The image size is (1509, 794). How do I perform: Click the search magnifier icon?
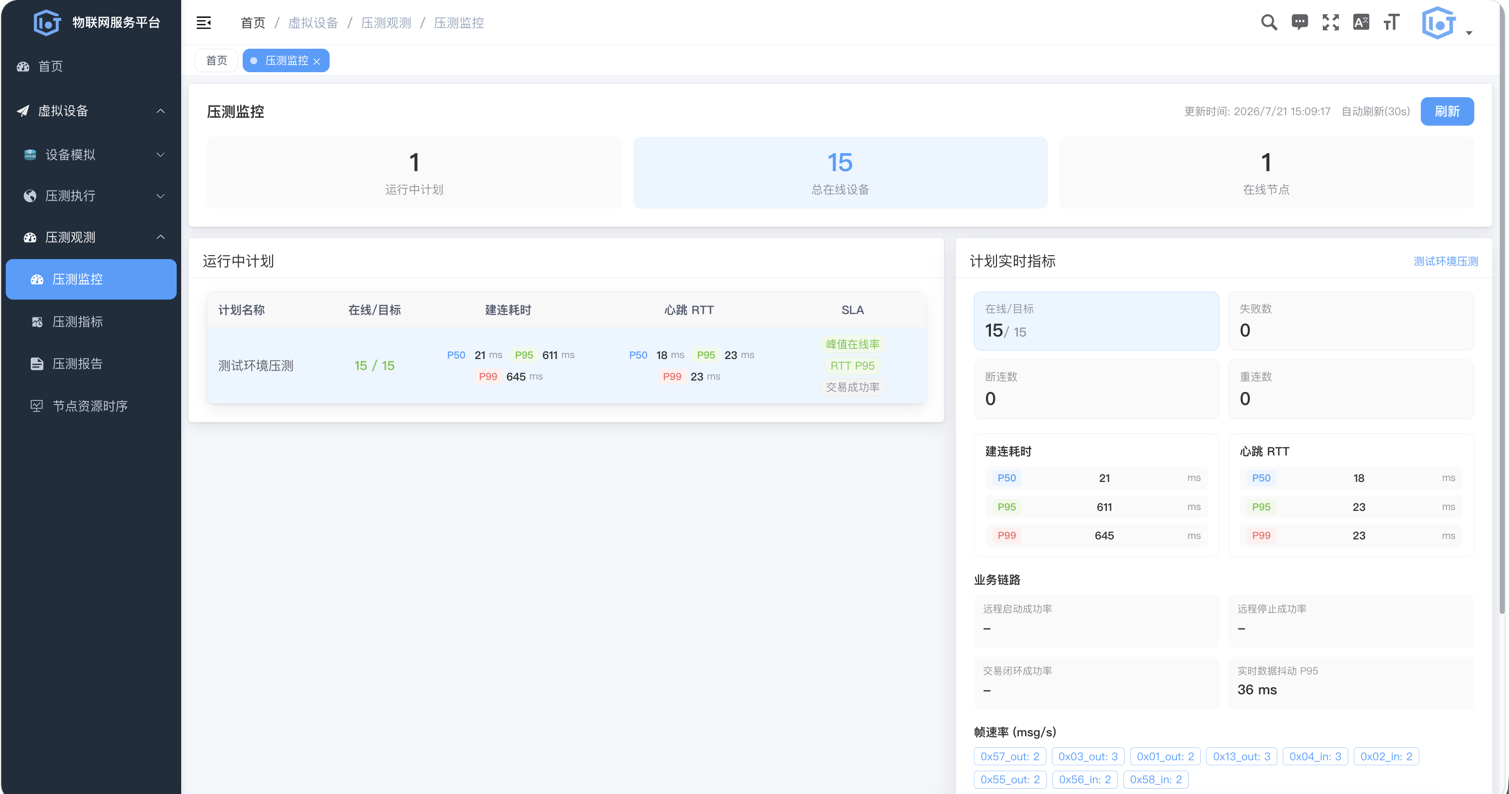(1268, 22)
